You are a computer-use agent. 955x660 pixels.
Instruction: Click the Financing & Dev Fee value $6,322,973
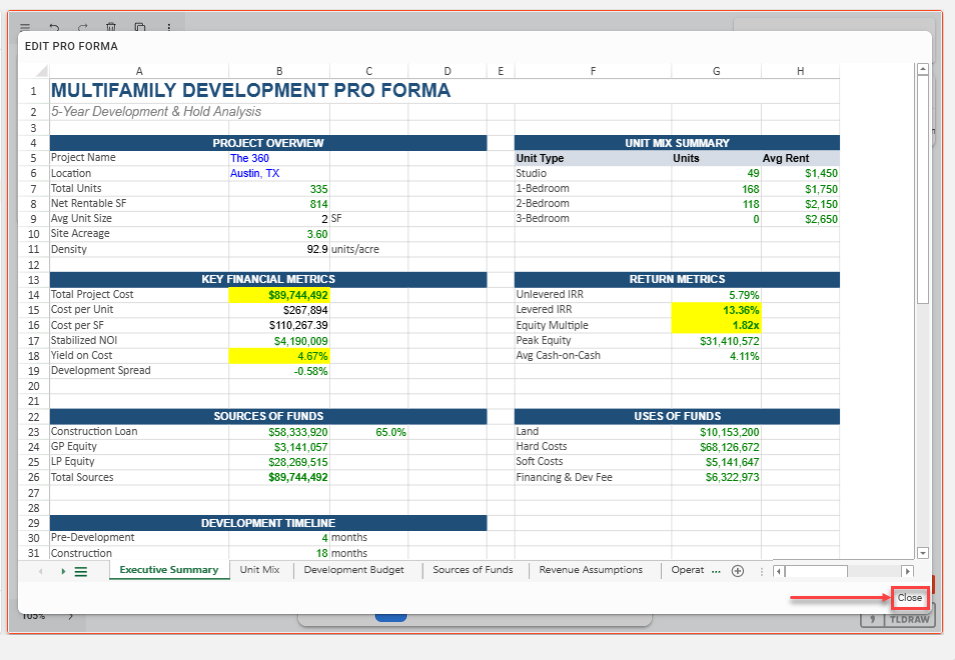(716, 478)
